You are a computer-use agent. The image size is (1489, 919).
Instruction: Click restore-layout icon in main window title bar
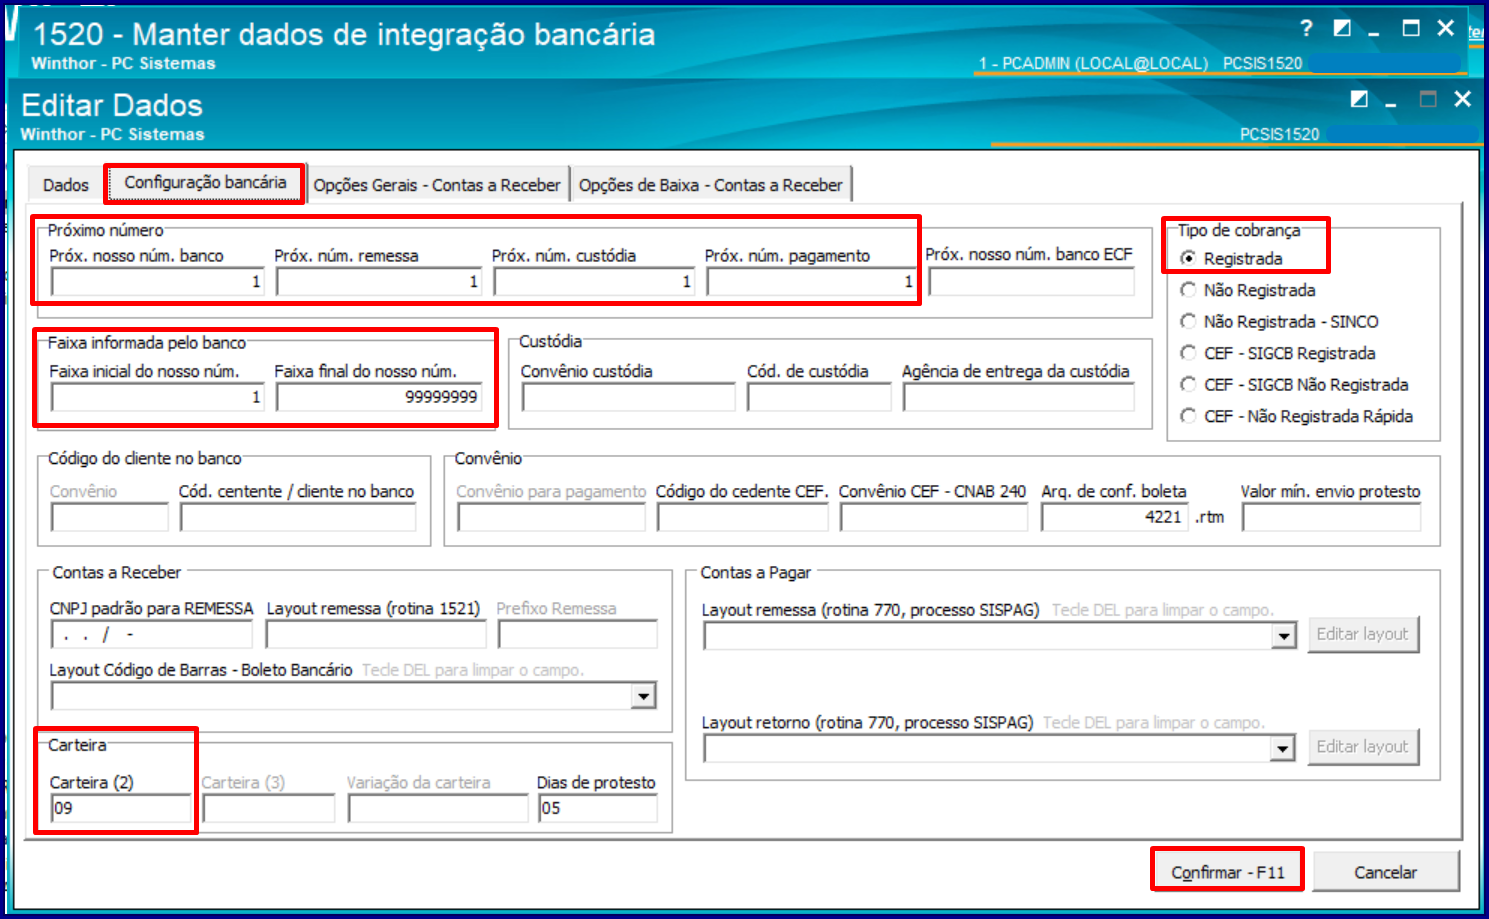click(x=1342, y=29)
